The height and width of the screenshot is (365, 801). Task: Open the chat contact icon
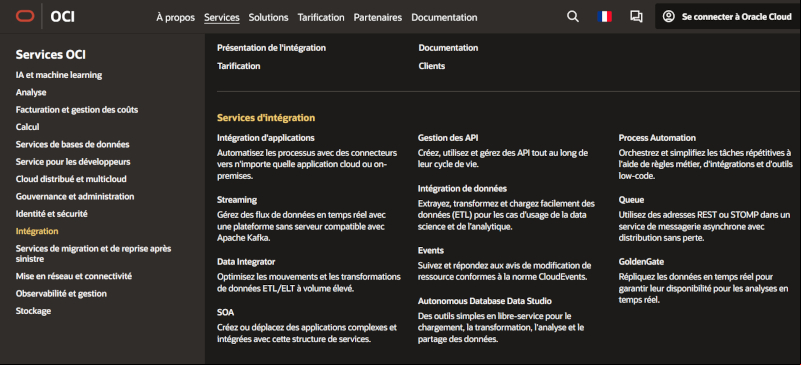636,17
